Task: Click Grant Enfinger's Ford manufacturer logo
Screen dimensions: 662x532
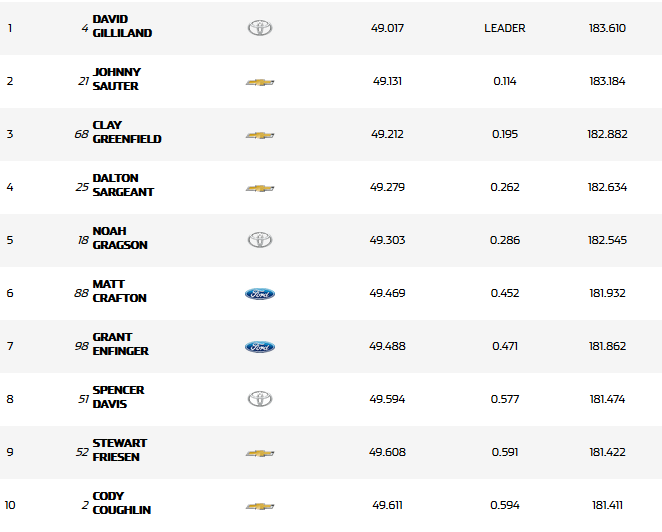Action: click(x=260, y=347)
